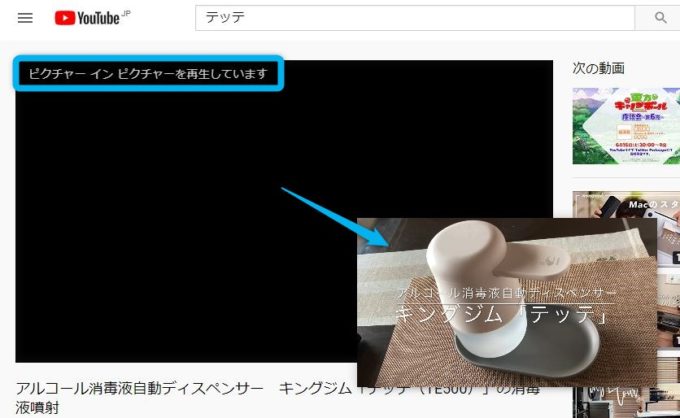Click the 次の動画 heading
Image resolution: width=680 pixels, height=418 pixels.
tap(598, 68)
